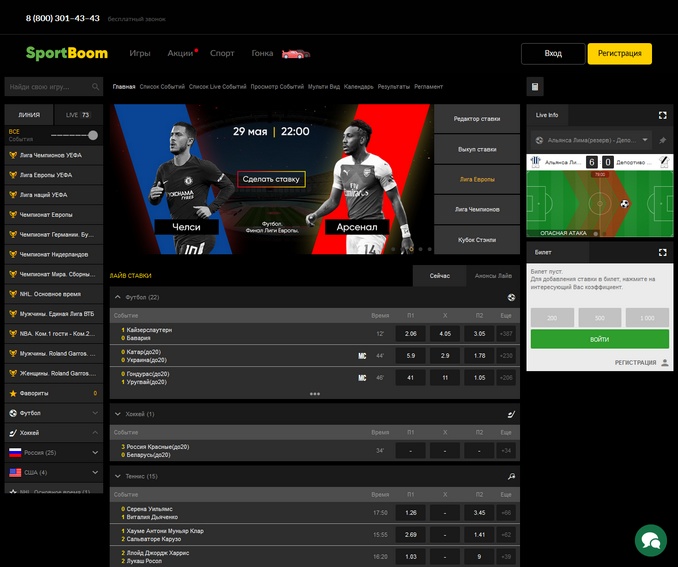678x567 pixels.
Task: Maximize the Билет panel
Action: click(x=662, y=252)
